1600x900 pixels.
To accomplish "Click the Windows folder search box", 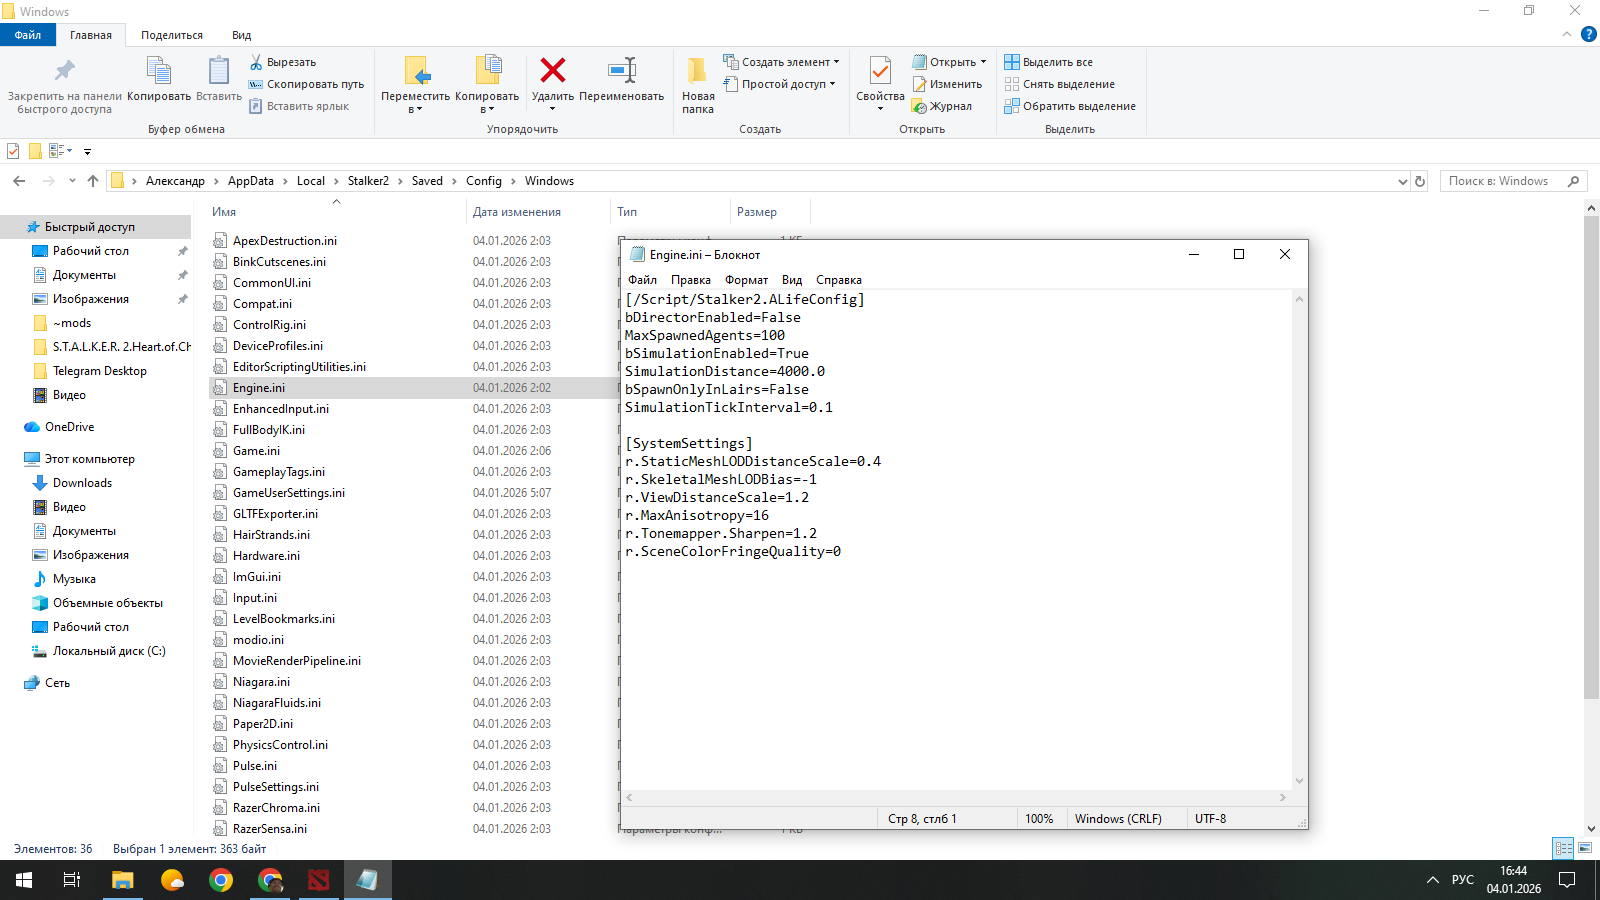I will click(1514, 181).
